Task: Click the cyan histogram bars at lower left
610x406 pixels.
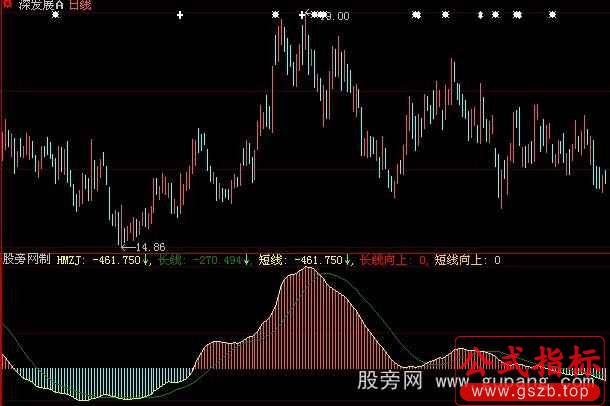Action: pos(40,380)
